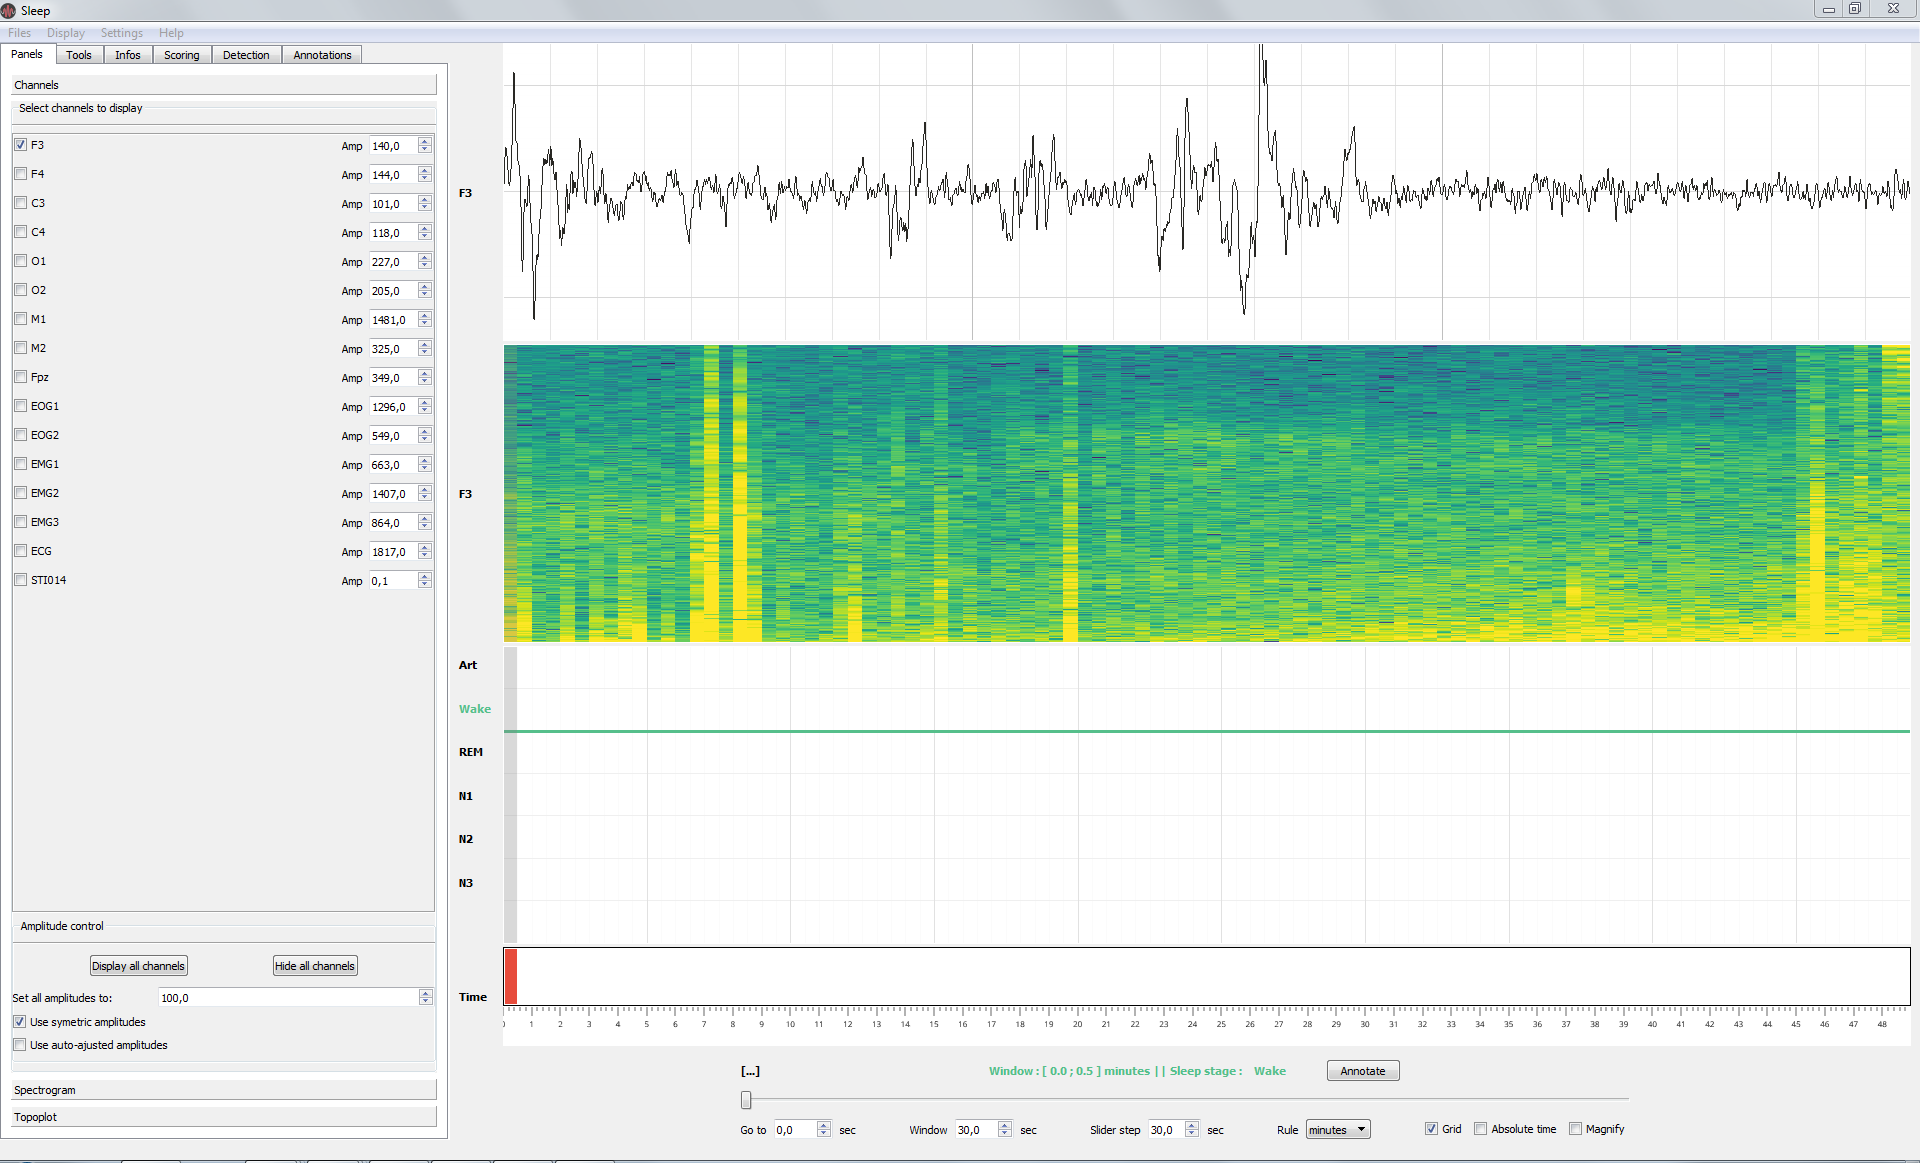
Task: Click the N2 stage label on hypnogram
Action: point(466,839)
